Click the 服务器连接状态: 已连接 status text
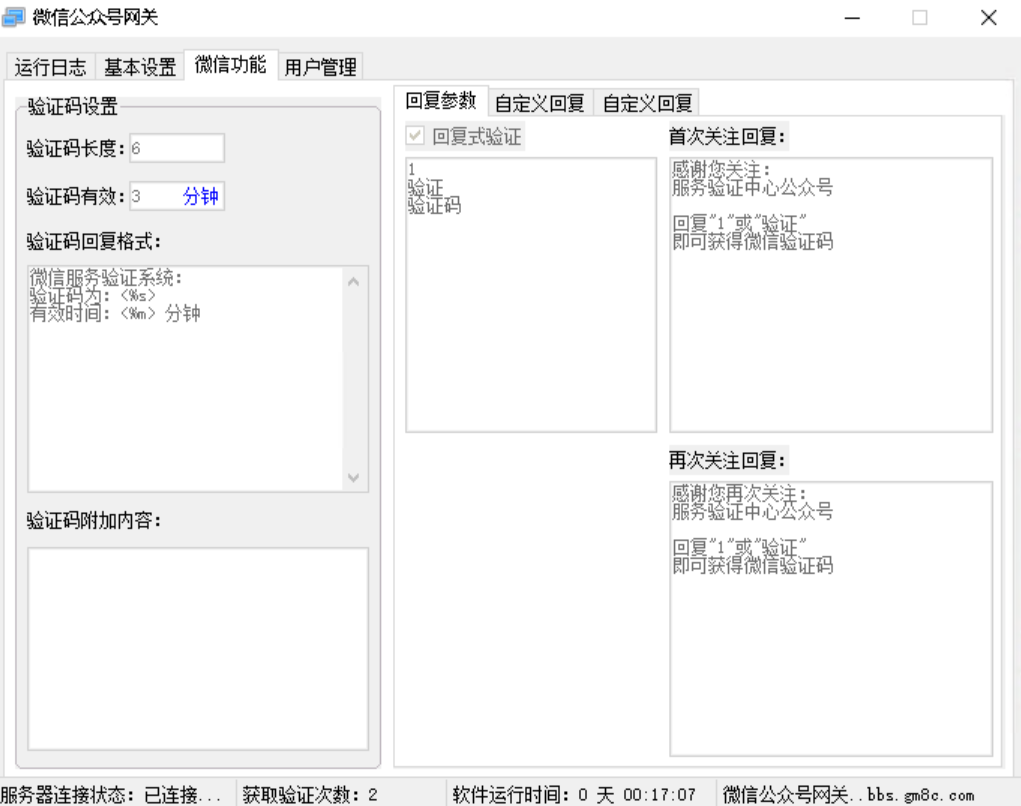The image size is (1021, 806). tap(111, 794)
